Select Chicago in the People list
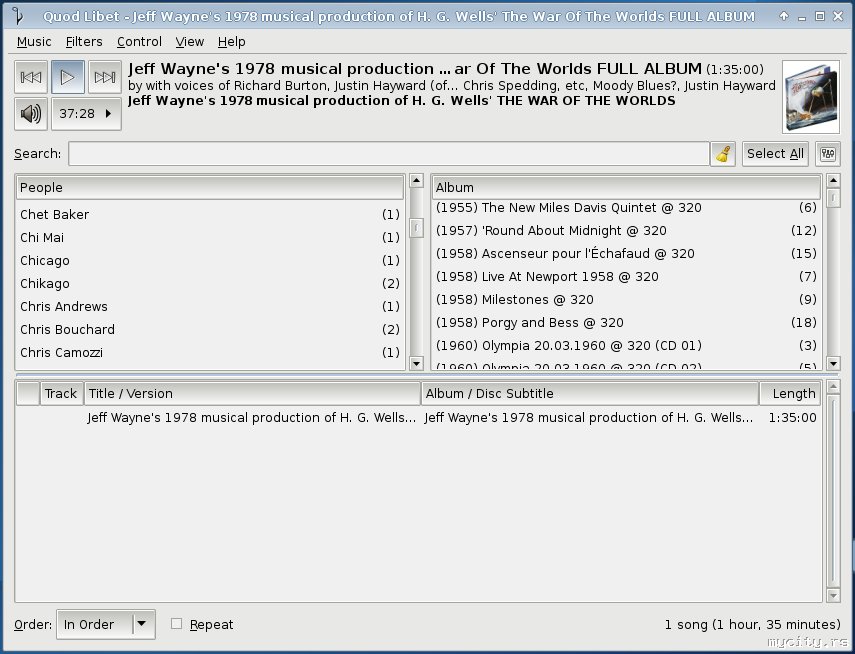Image resolution: width=855 pixels, height=654 pixels. (x=210, y=261)
